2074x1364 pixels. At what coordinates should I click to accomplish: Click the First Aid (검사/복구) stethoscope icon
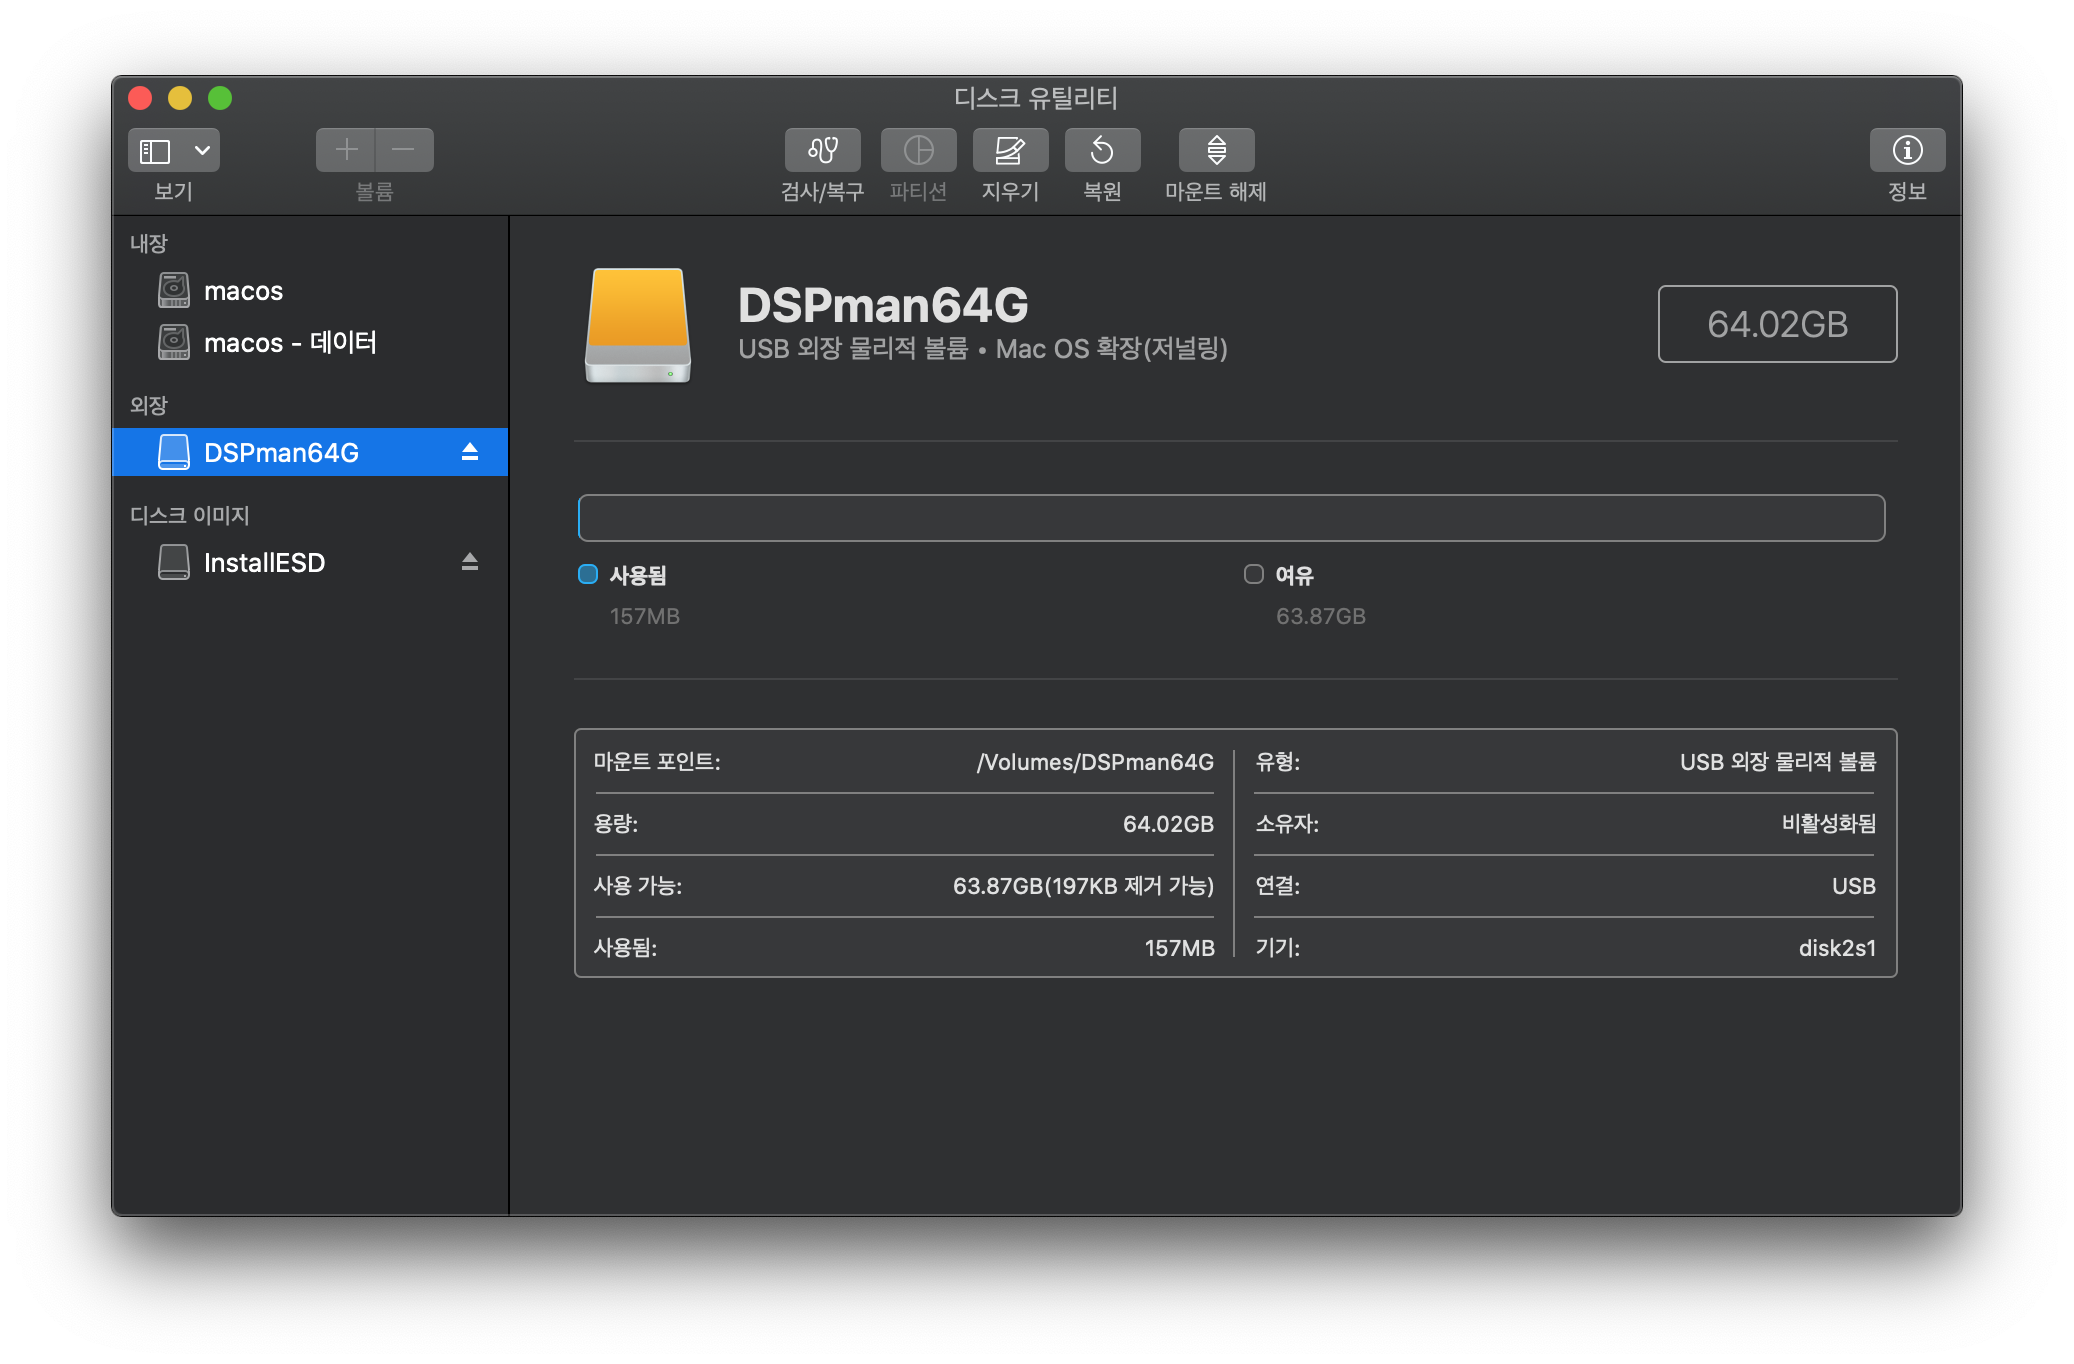822,150
